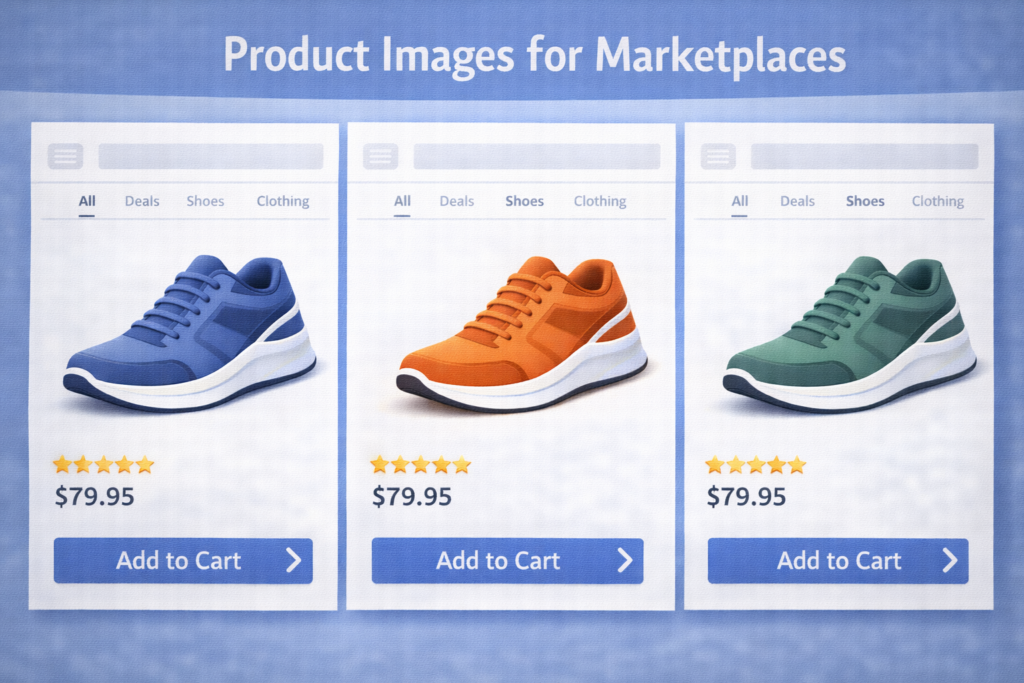
Task: Add the blue shoe to cart
Action: 183,560
